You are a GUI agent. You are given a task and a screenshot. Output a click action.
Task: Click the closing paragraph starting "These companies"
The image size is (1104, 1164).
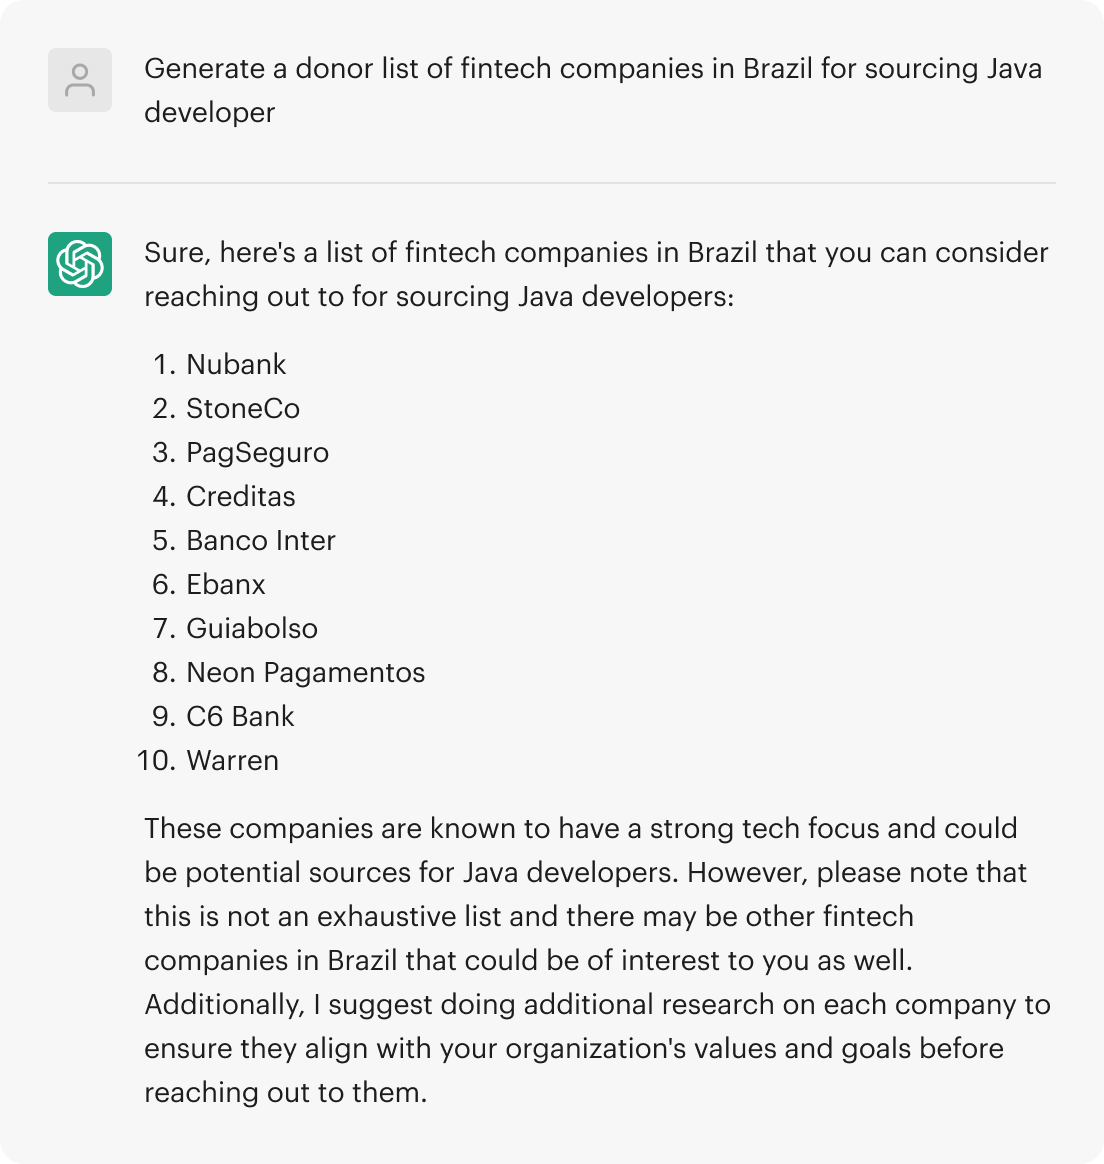pos(596,960)
